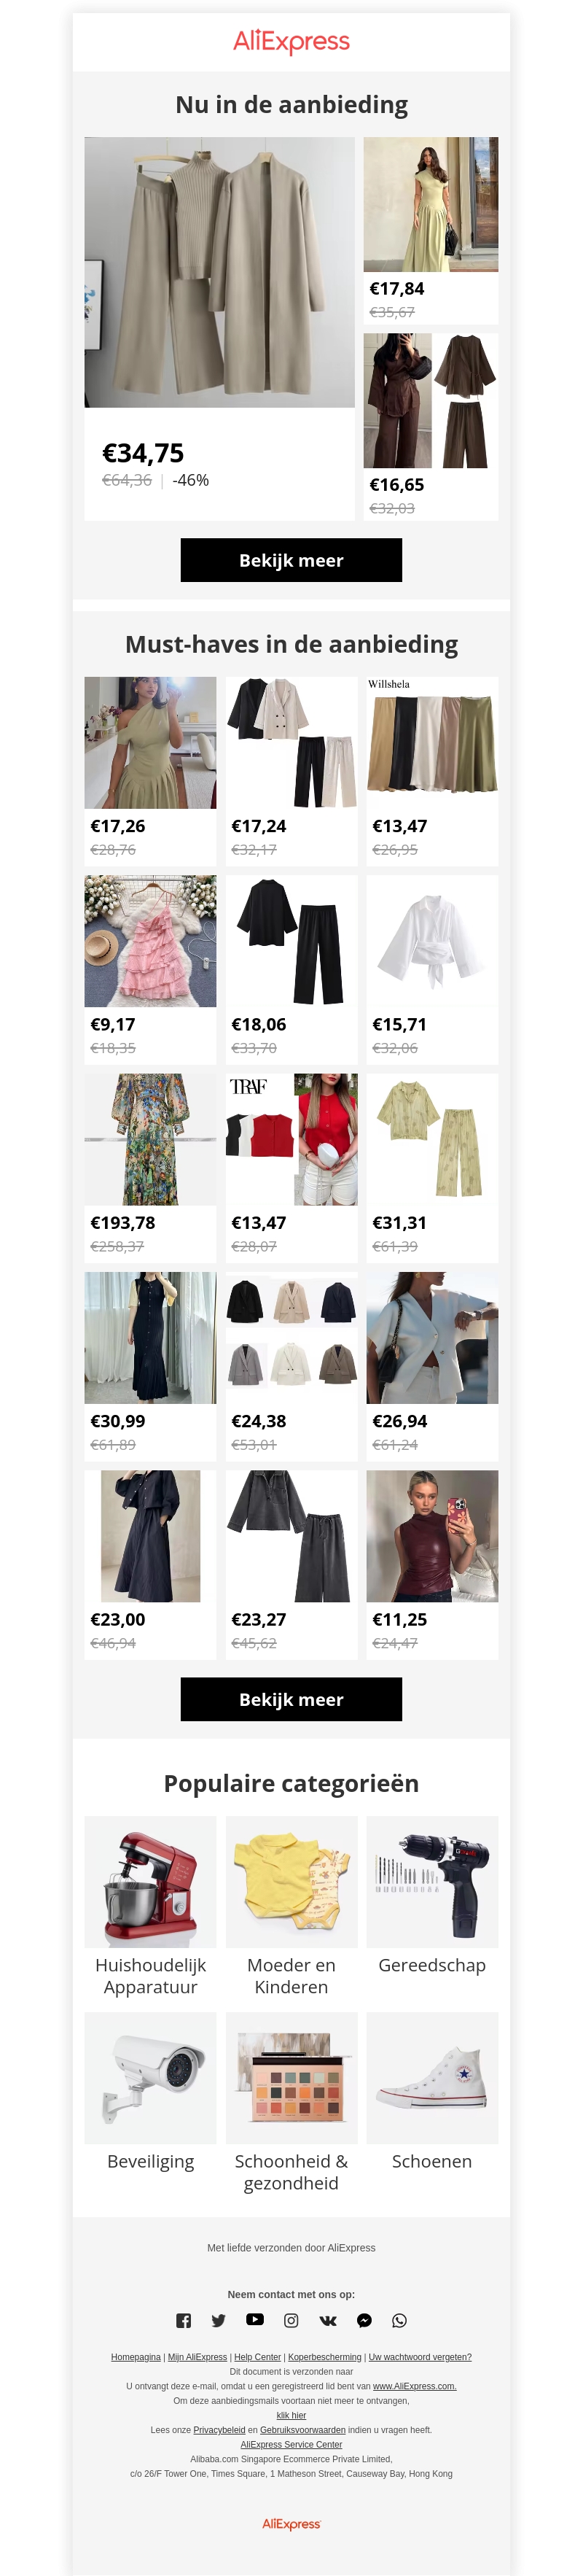Viewport: 583px width, 2576px height.
Task: Open the WhatsApp social icon
Action: (400, 2320)
